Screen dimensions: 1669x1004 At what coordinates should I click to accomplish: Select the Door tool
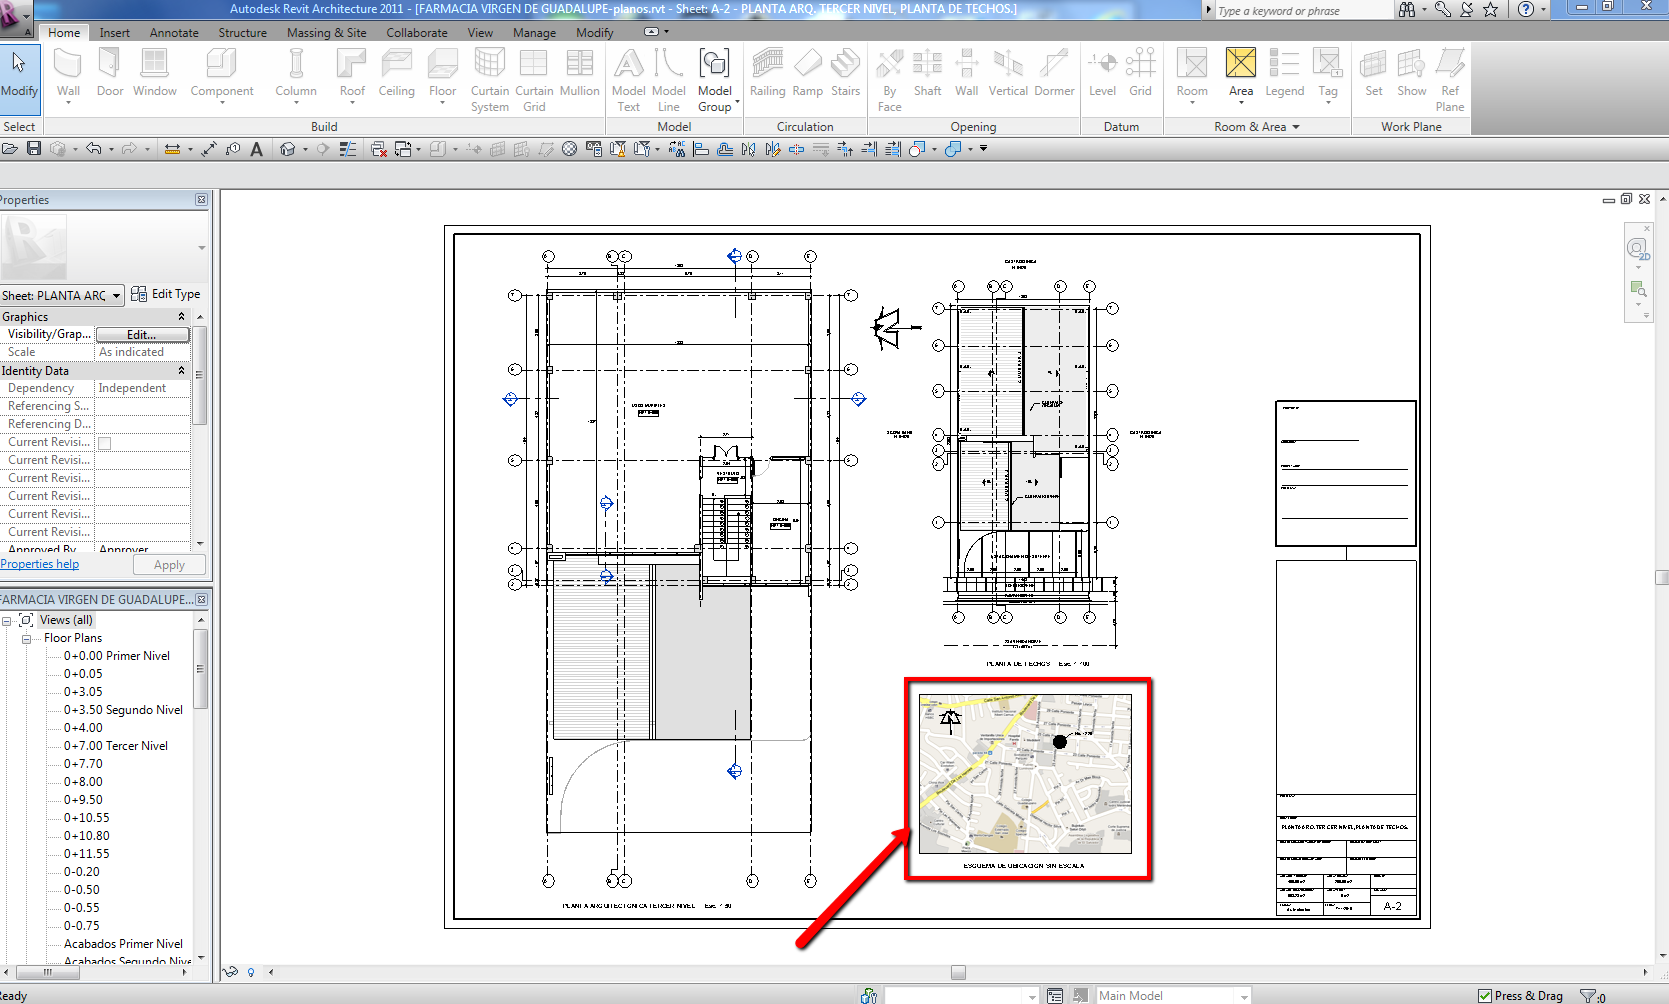tap(110, 73)
